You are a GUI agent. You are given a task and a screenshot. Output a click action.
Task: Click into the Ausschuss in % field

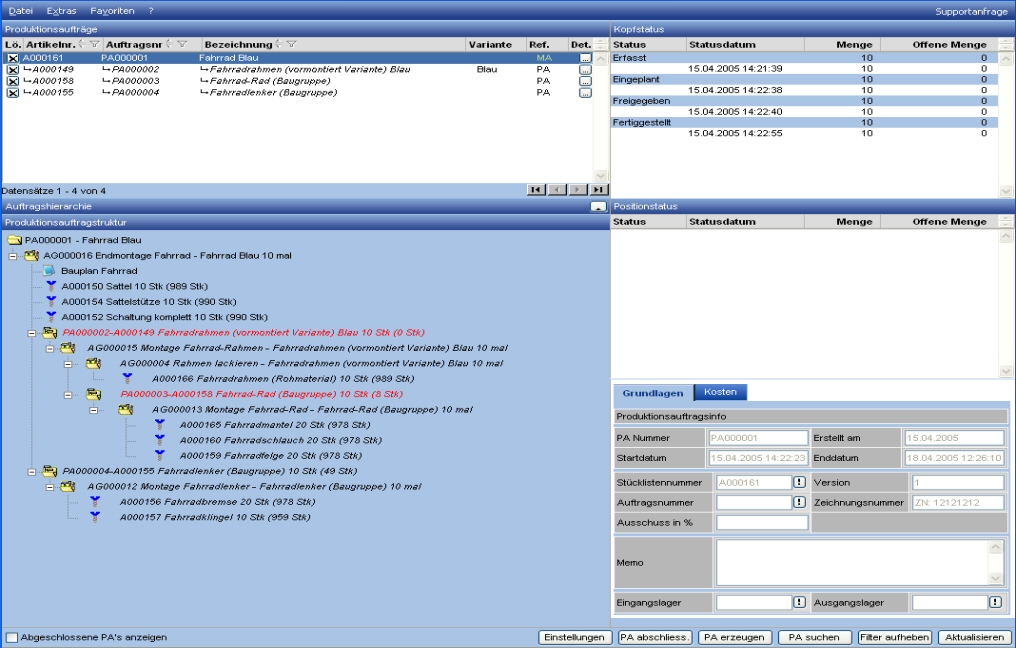[761, 522]
